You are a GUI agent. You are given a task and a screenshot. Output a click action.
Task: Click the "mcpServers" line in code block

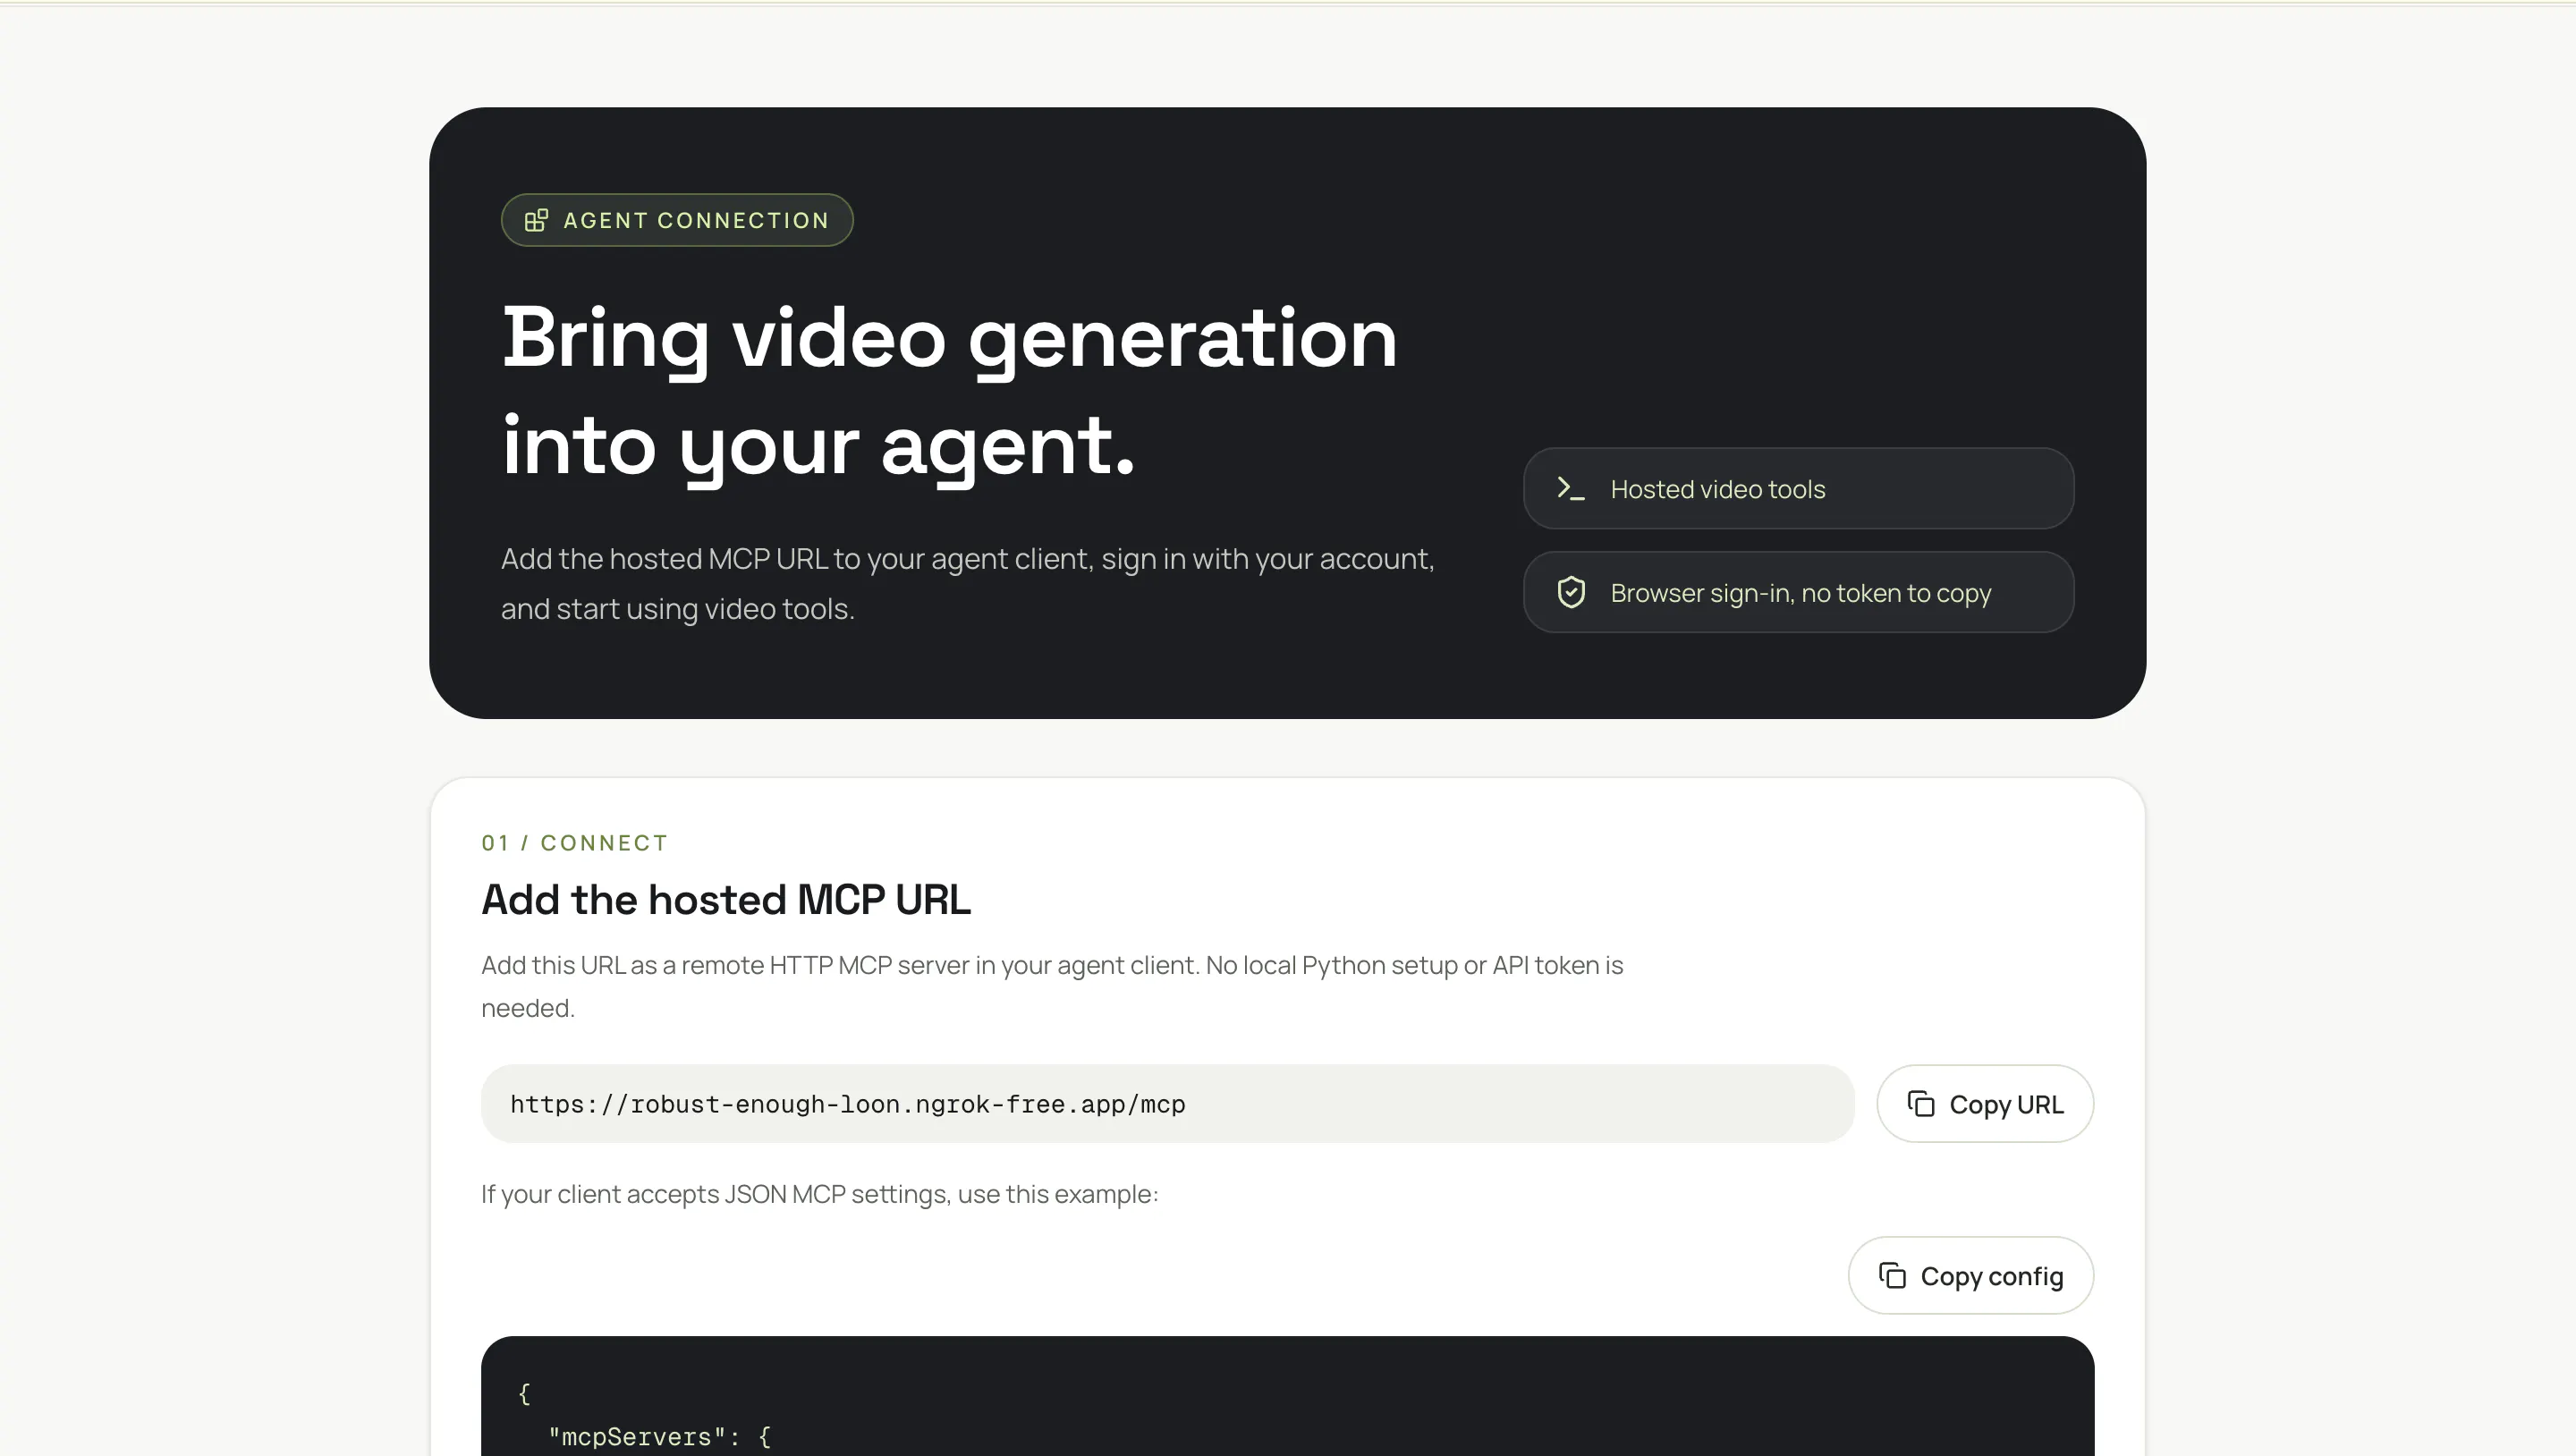(x=659, y=1437)
